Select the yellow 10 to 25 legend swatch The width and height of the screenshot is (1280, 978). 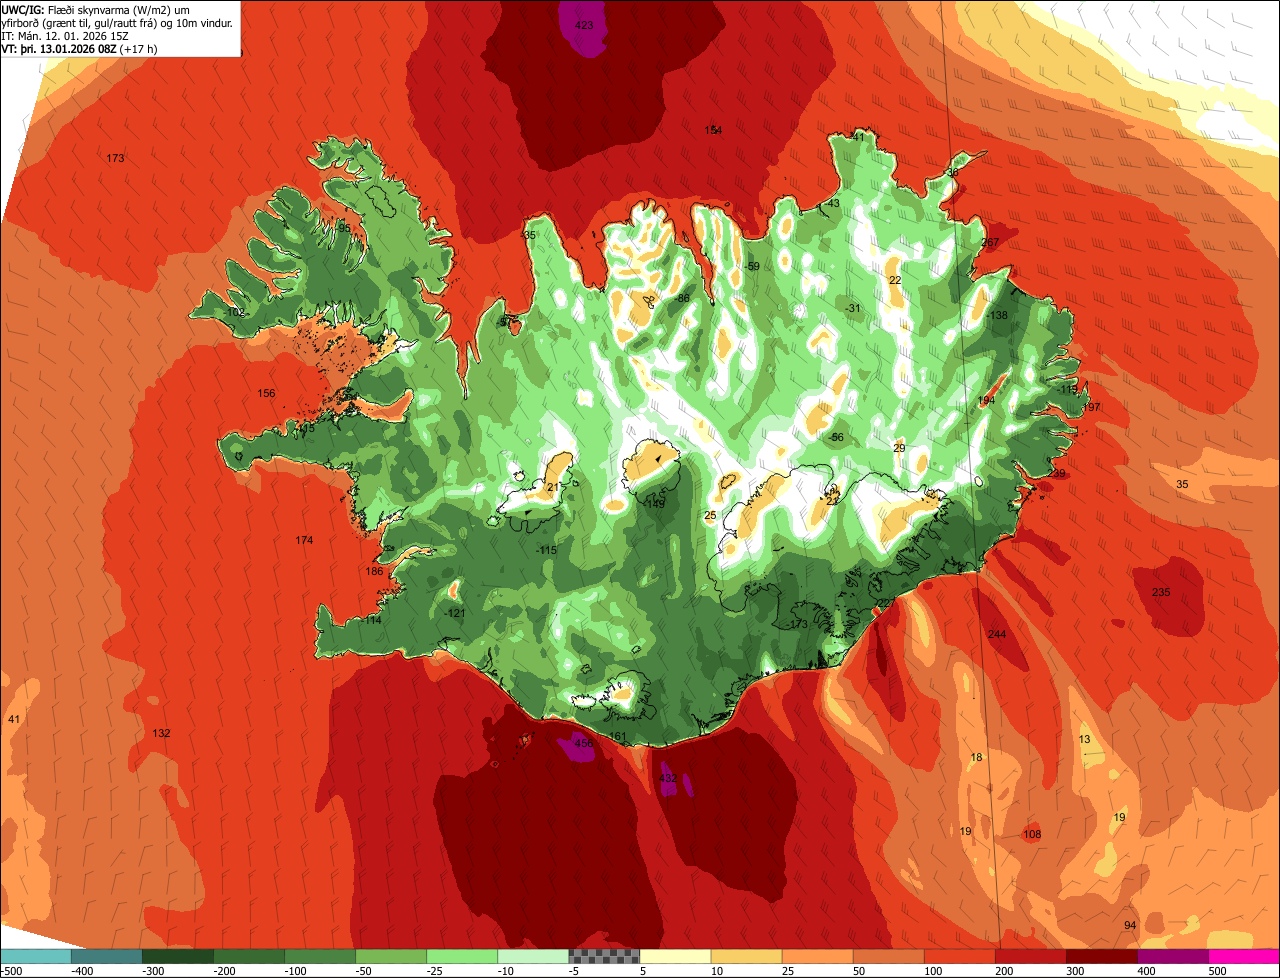click(745, 956)
